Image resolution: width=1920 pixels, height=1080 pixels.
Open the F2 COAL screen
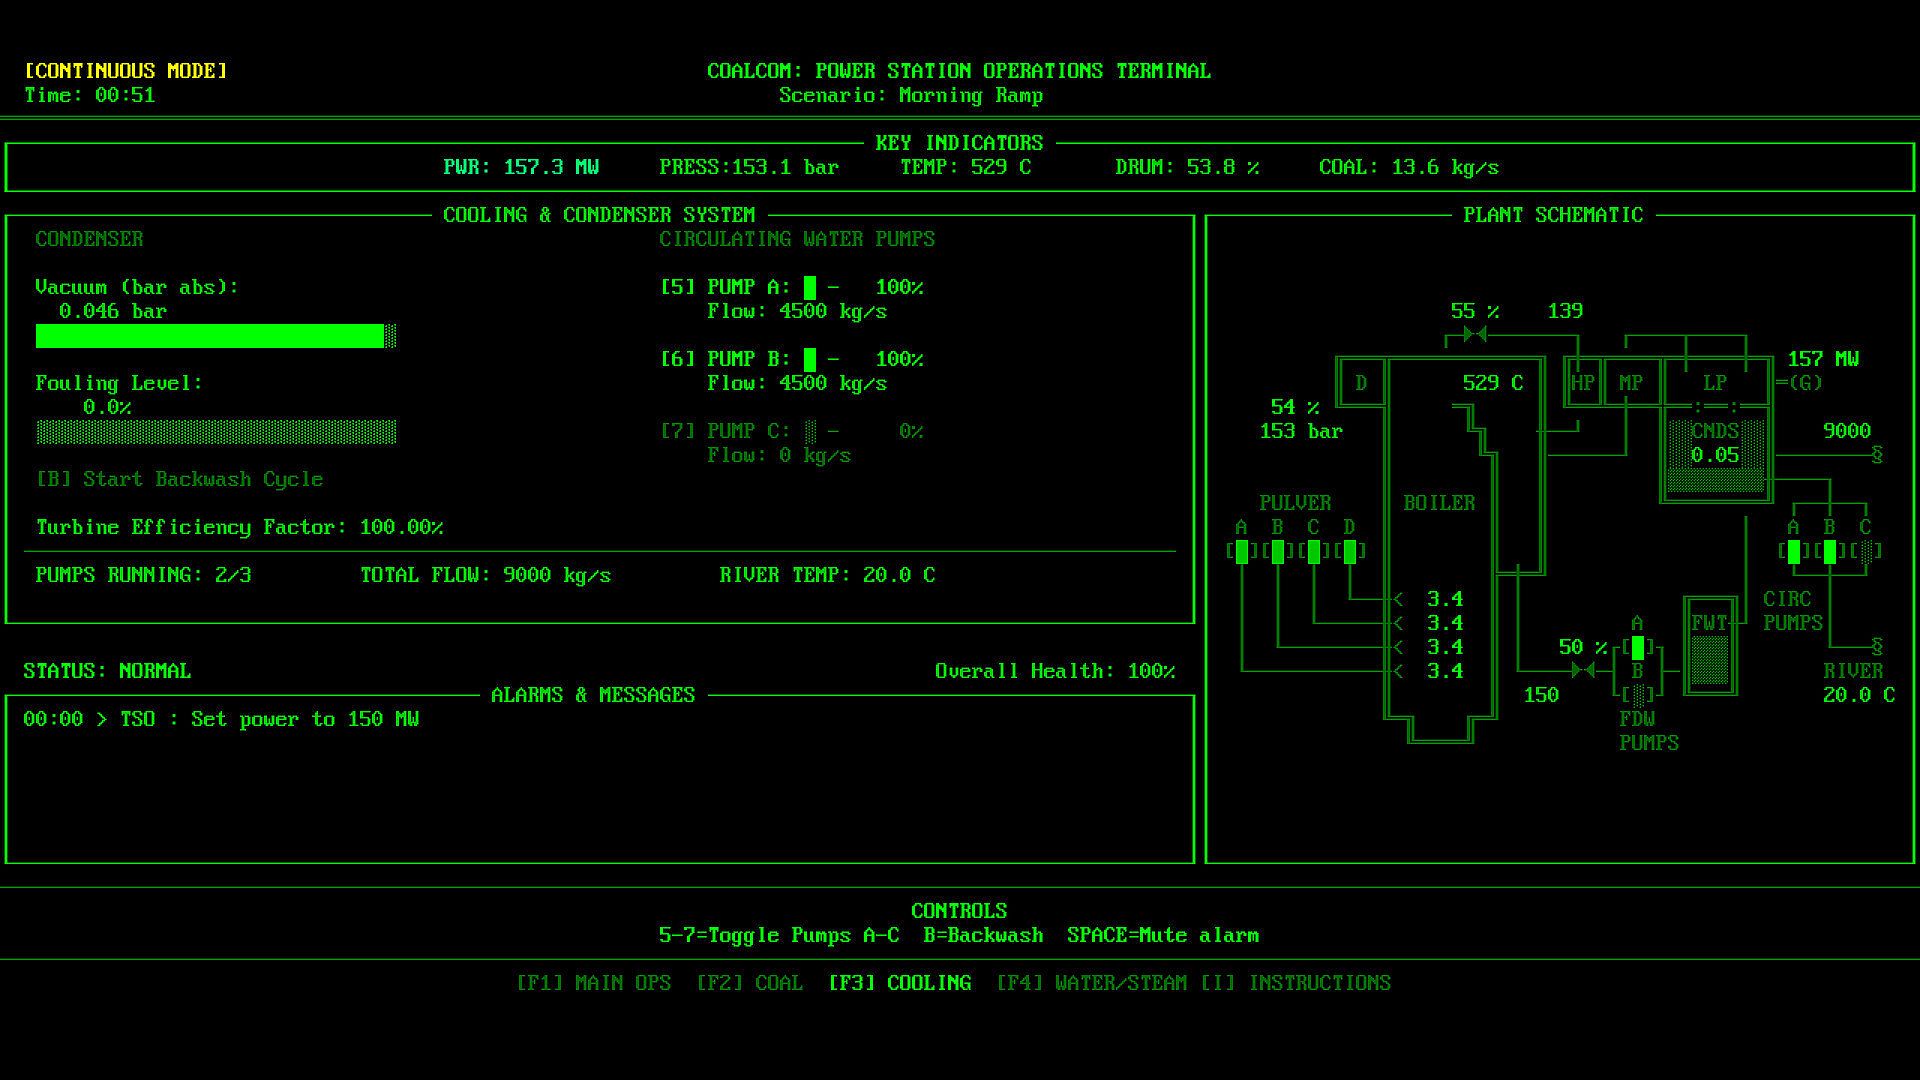tap(749, 983)
